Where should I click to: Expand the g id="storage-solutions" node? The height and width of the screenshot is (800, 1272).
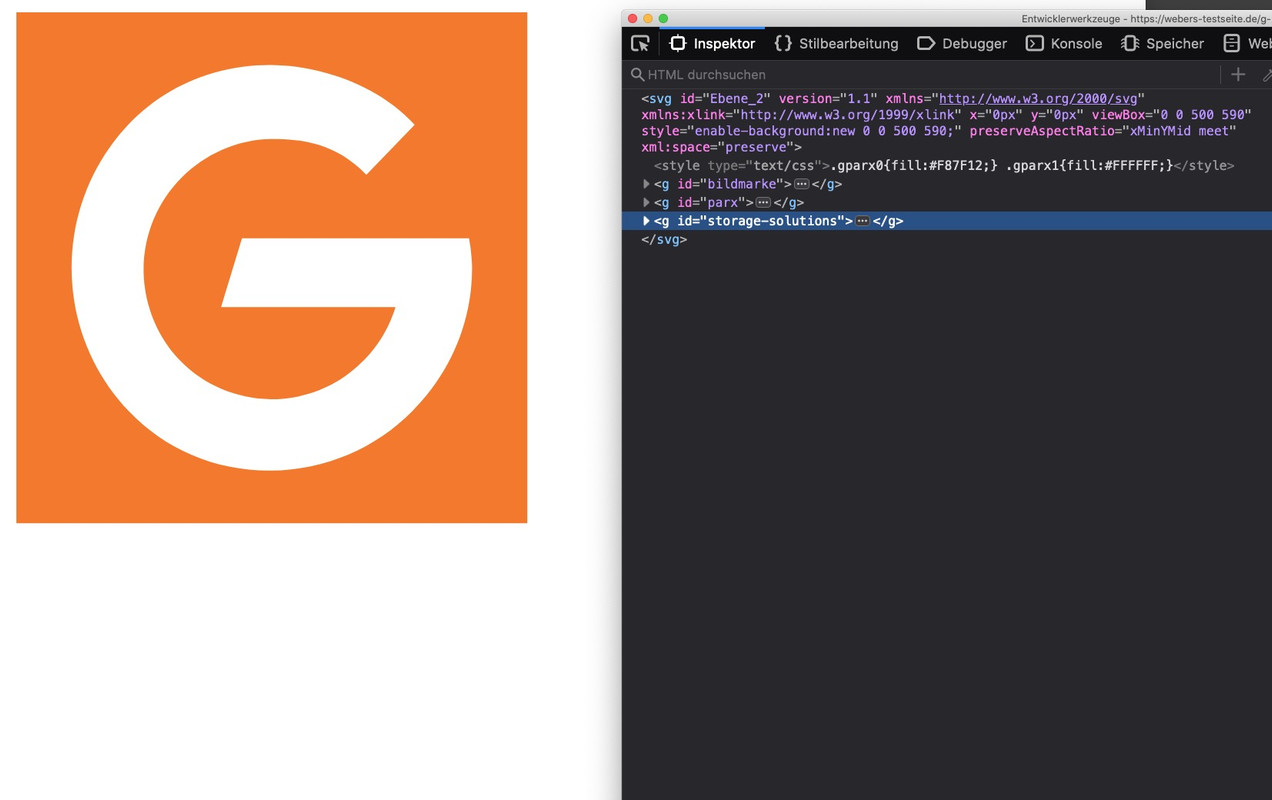[x=646, y=221]
